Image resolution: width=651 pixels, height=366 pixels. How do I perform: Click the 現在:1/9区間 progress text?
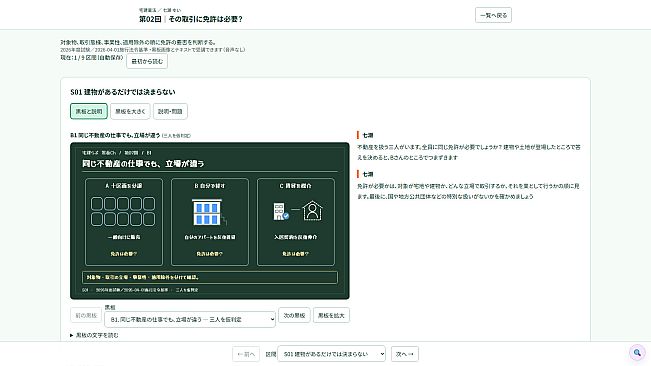[91, 58]
